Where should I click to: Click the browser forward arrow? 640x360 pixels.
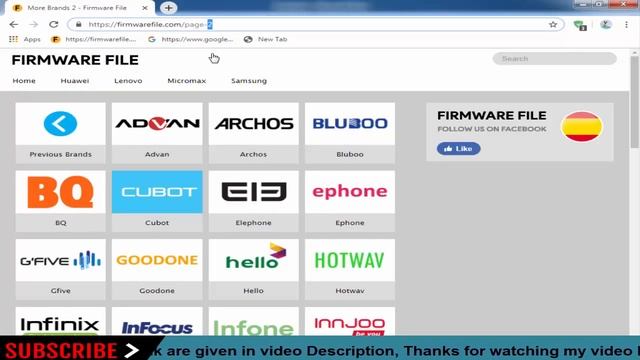tap(33, 24)
